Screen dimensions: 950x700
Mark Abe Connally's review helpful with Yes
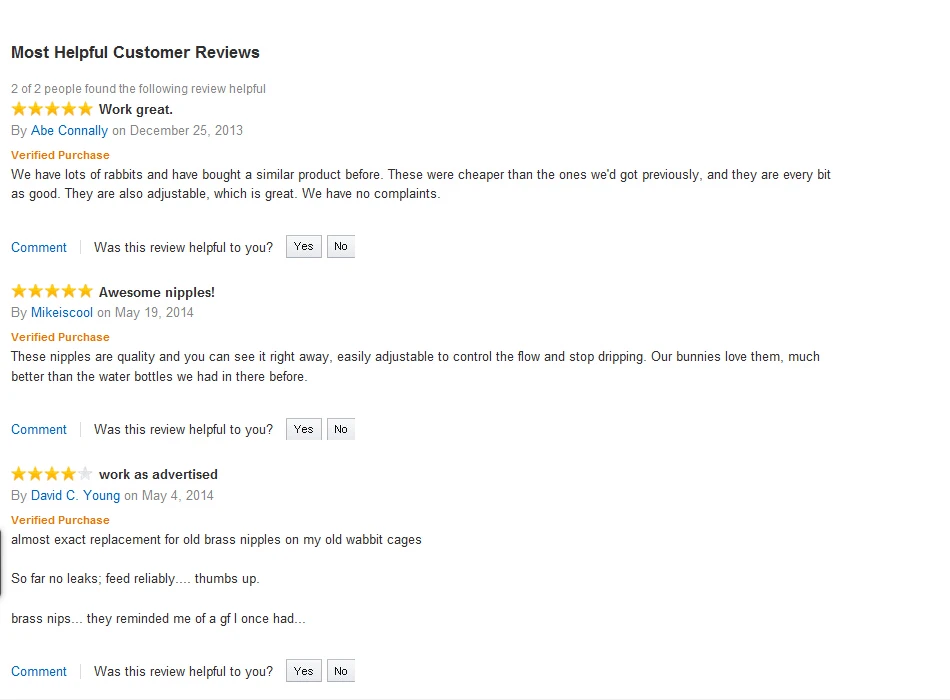[304, 247]
